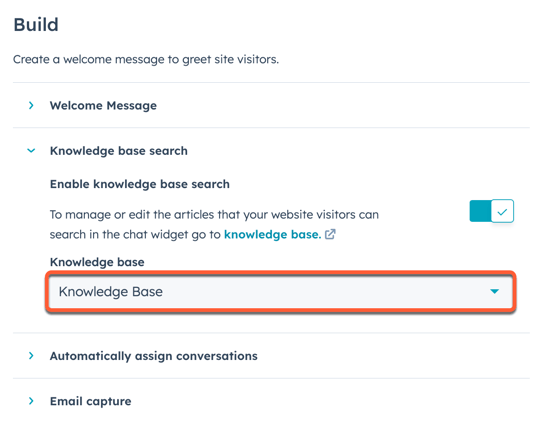Click the Welcome Message section title

tap(103, 105)
